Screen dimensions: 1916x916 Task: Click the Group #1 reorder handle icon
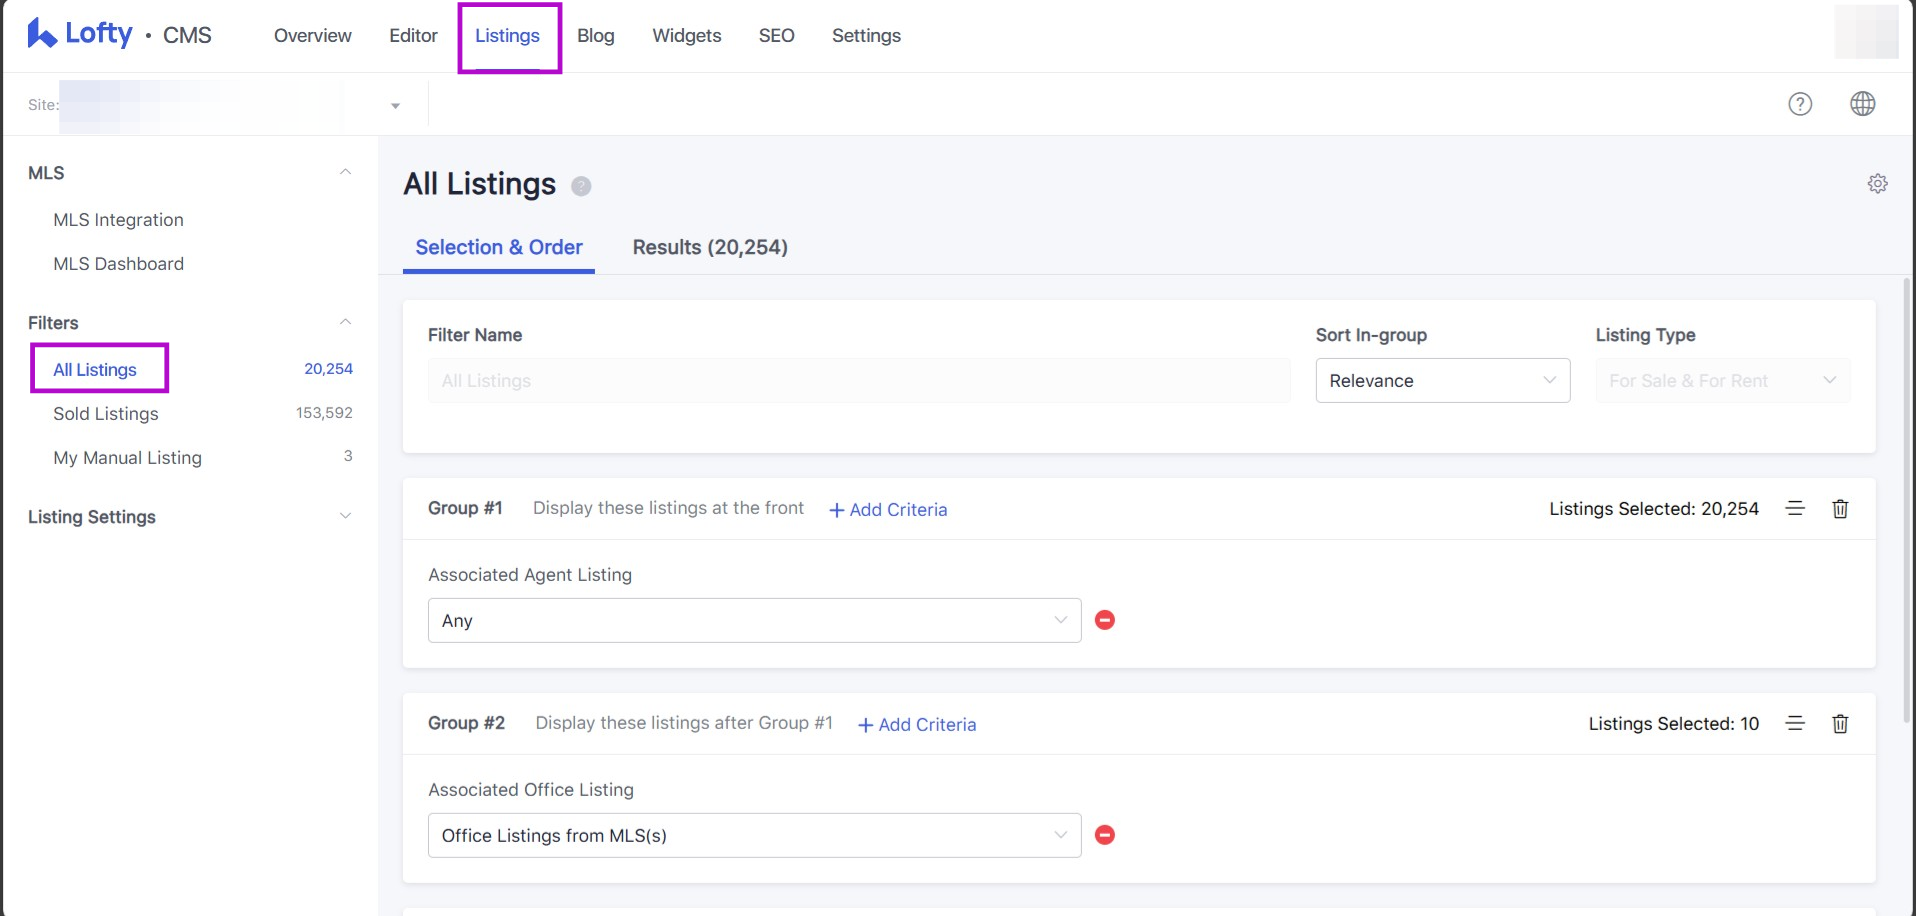[1795, 509]
